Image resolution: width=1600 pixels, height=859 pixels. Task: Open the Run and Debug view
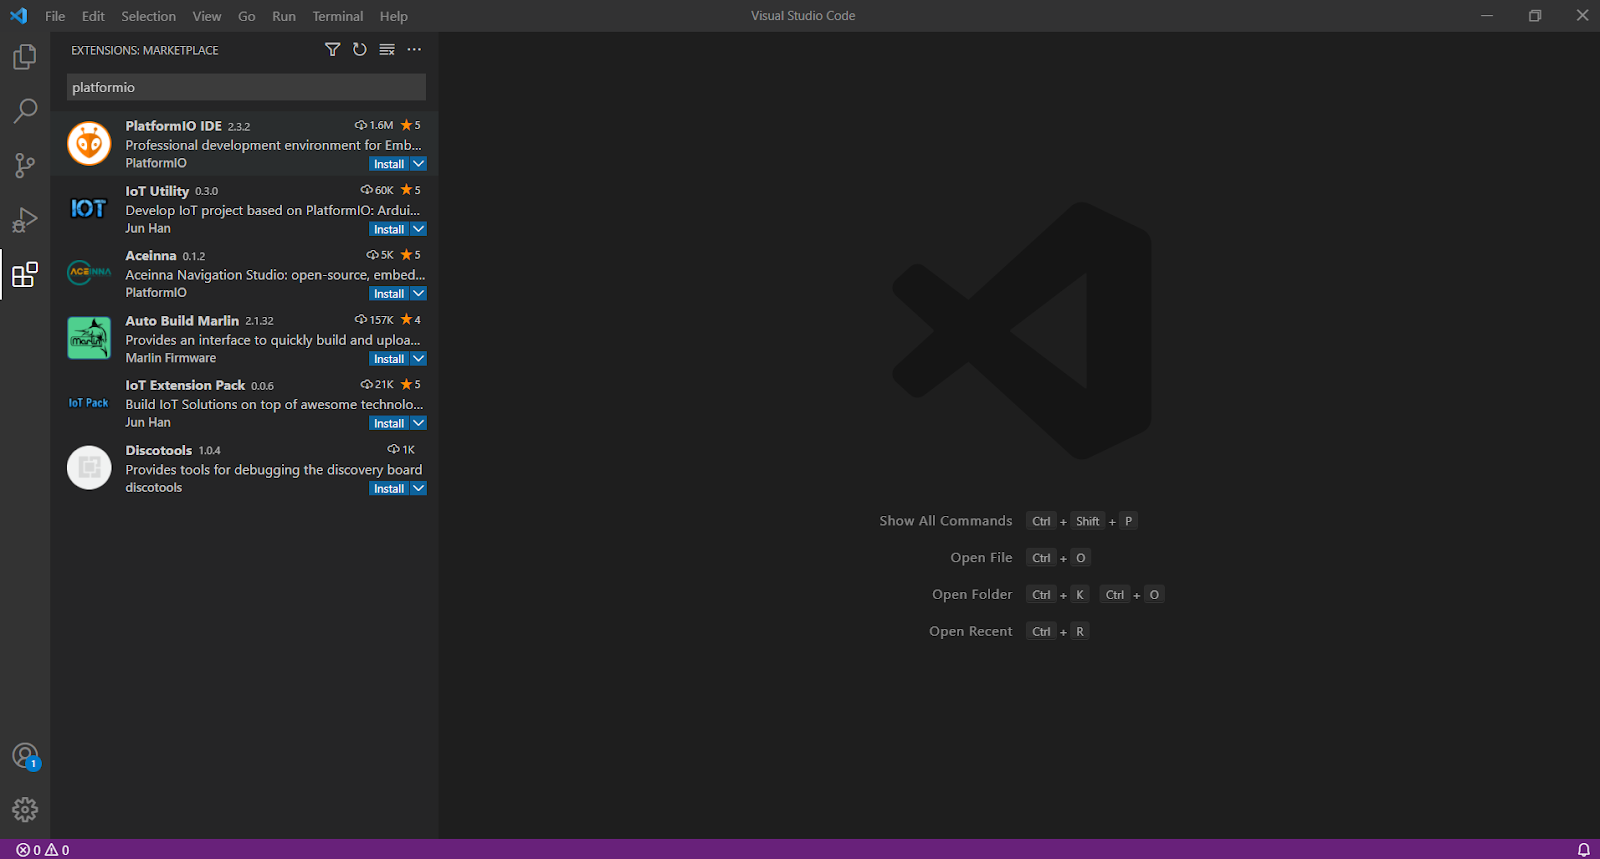(25, 219)
